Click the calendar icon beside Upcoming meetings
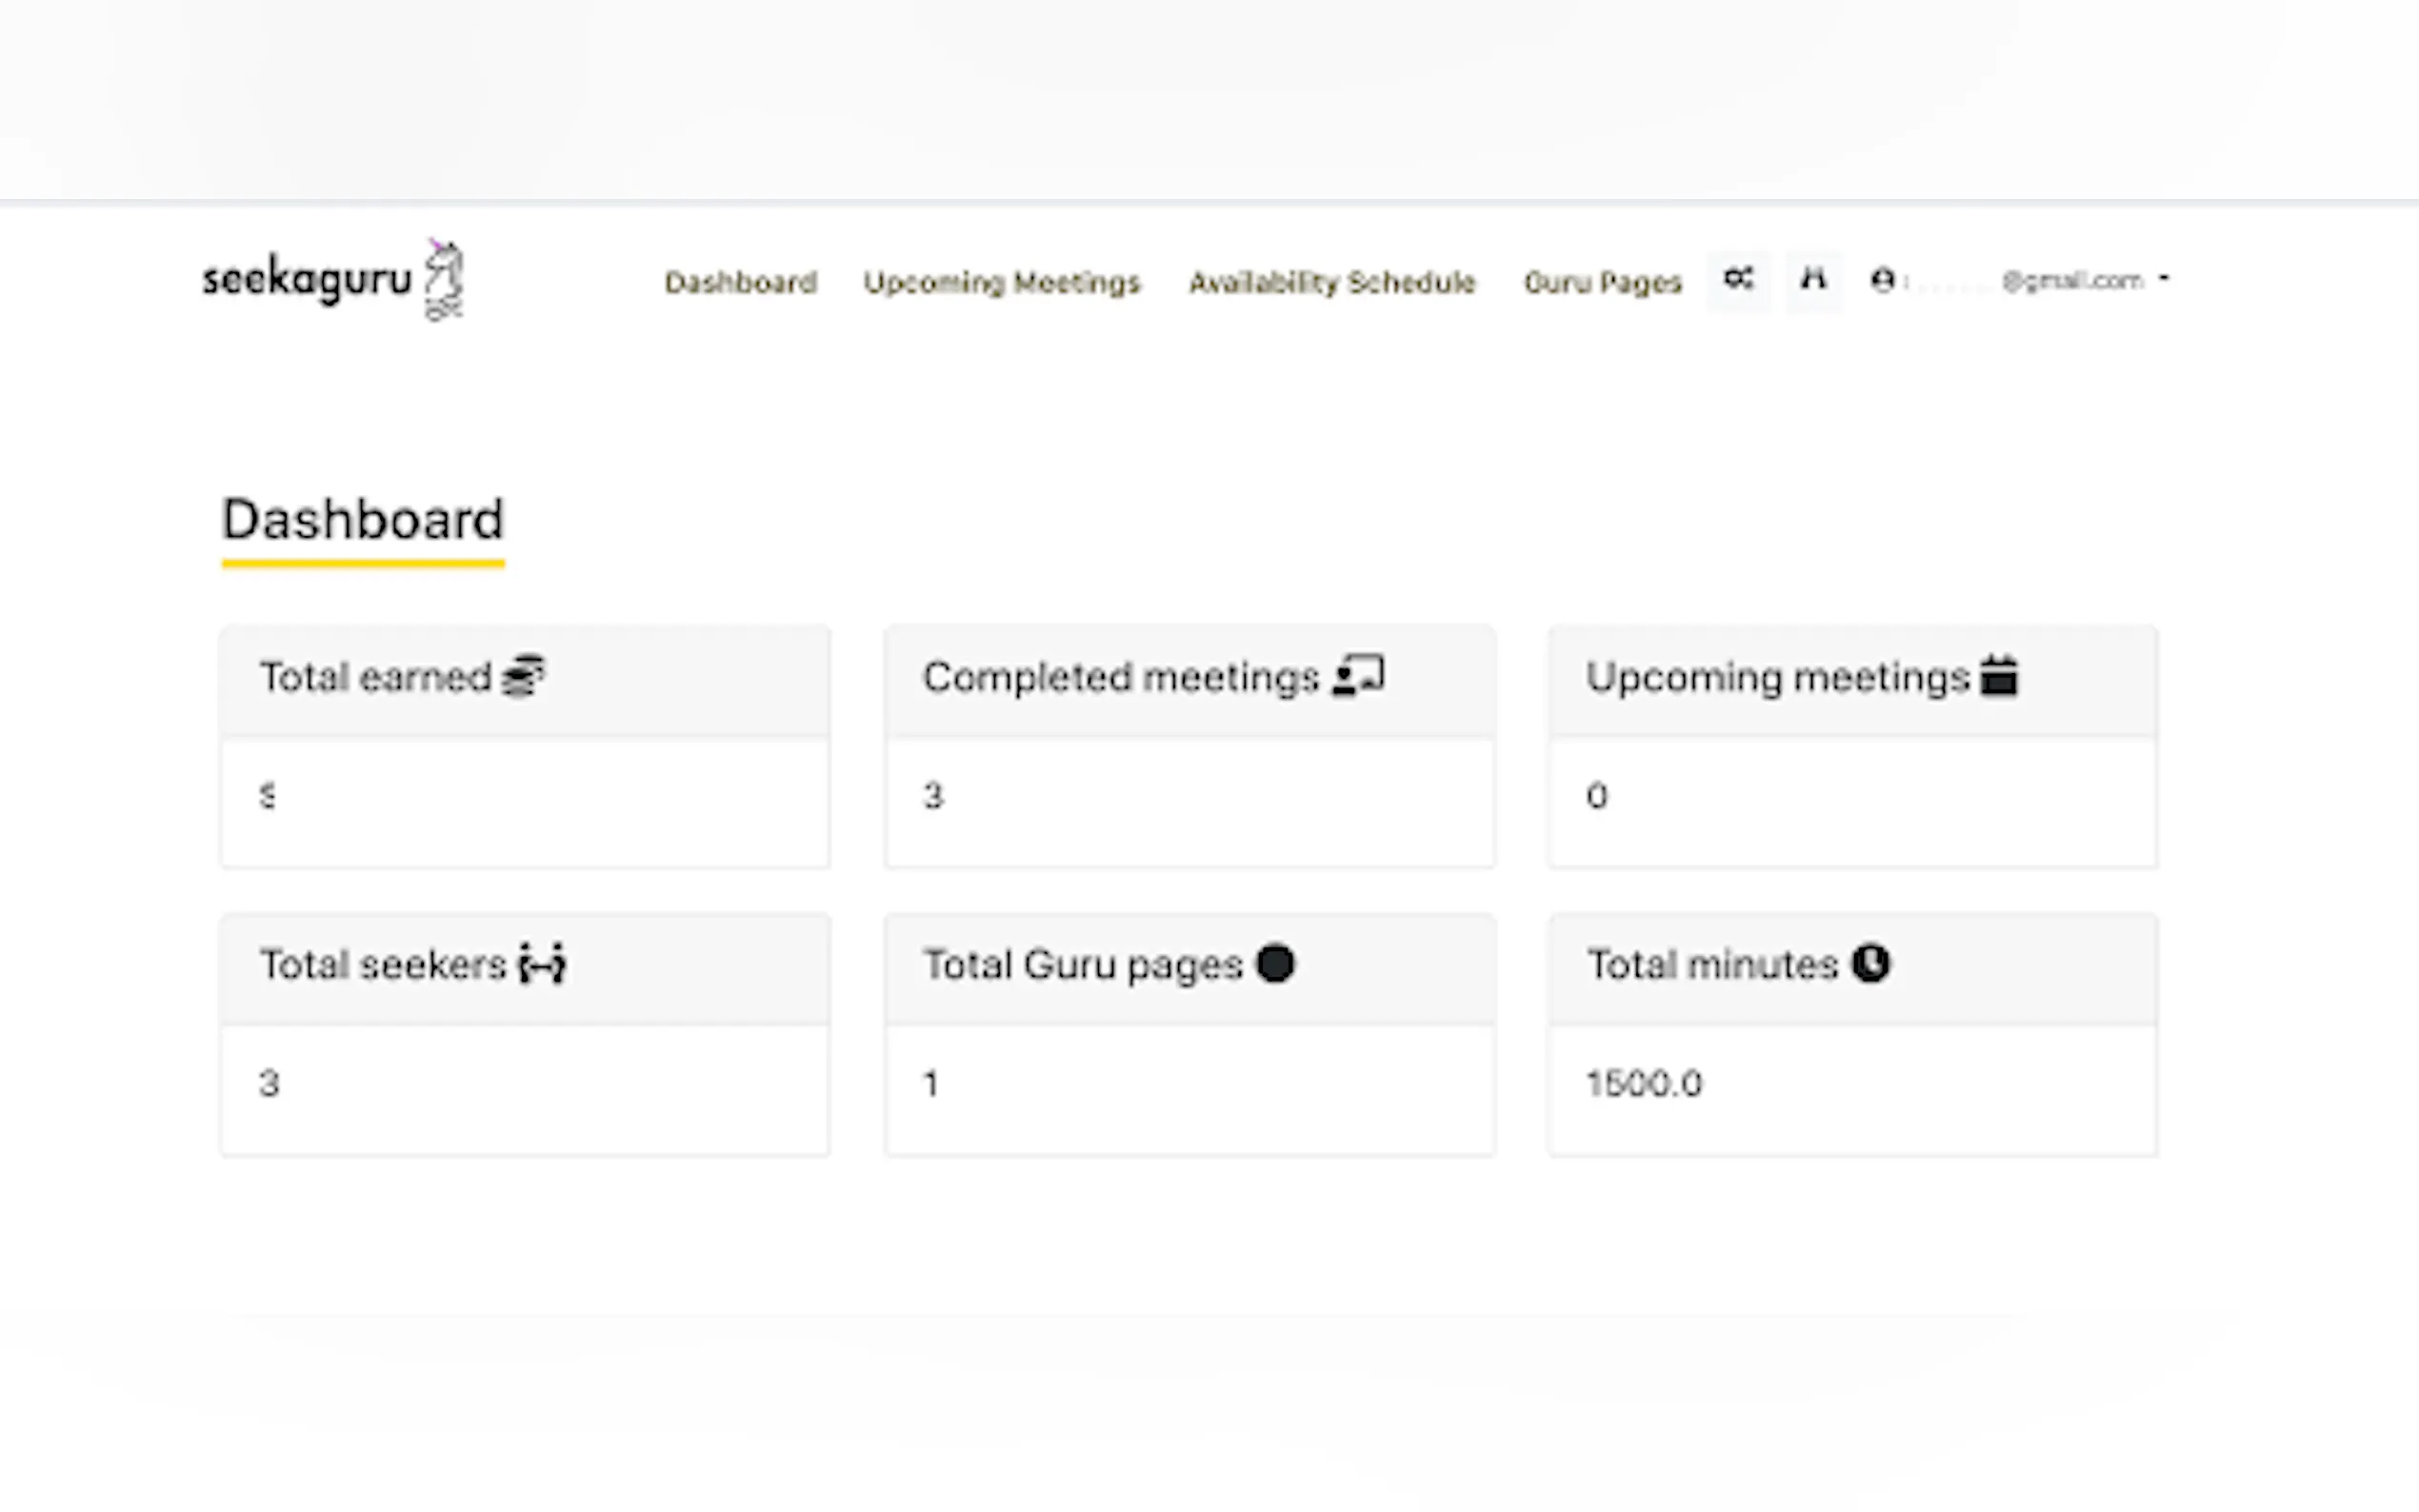The image size is (2419, 1512). (x=1998, y=675)
